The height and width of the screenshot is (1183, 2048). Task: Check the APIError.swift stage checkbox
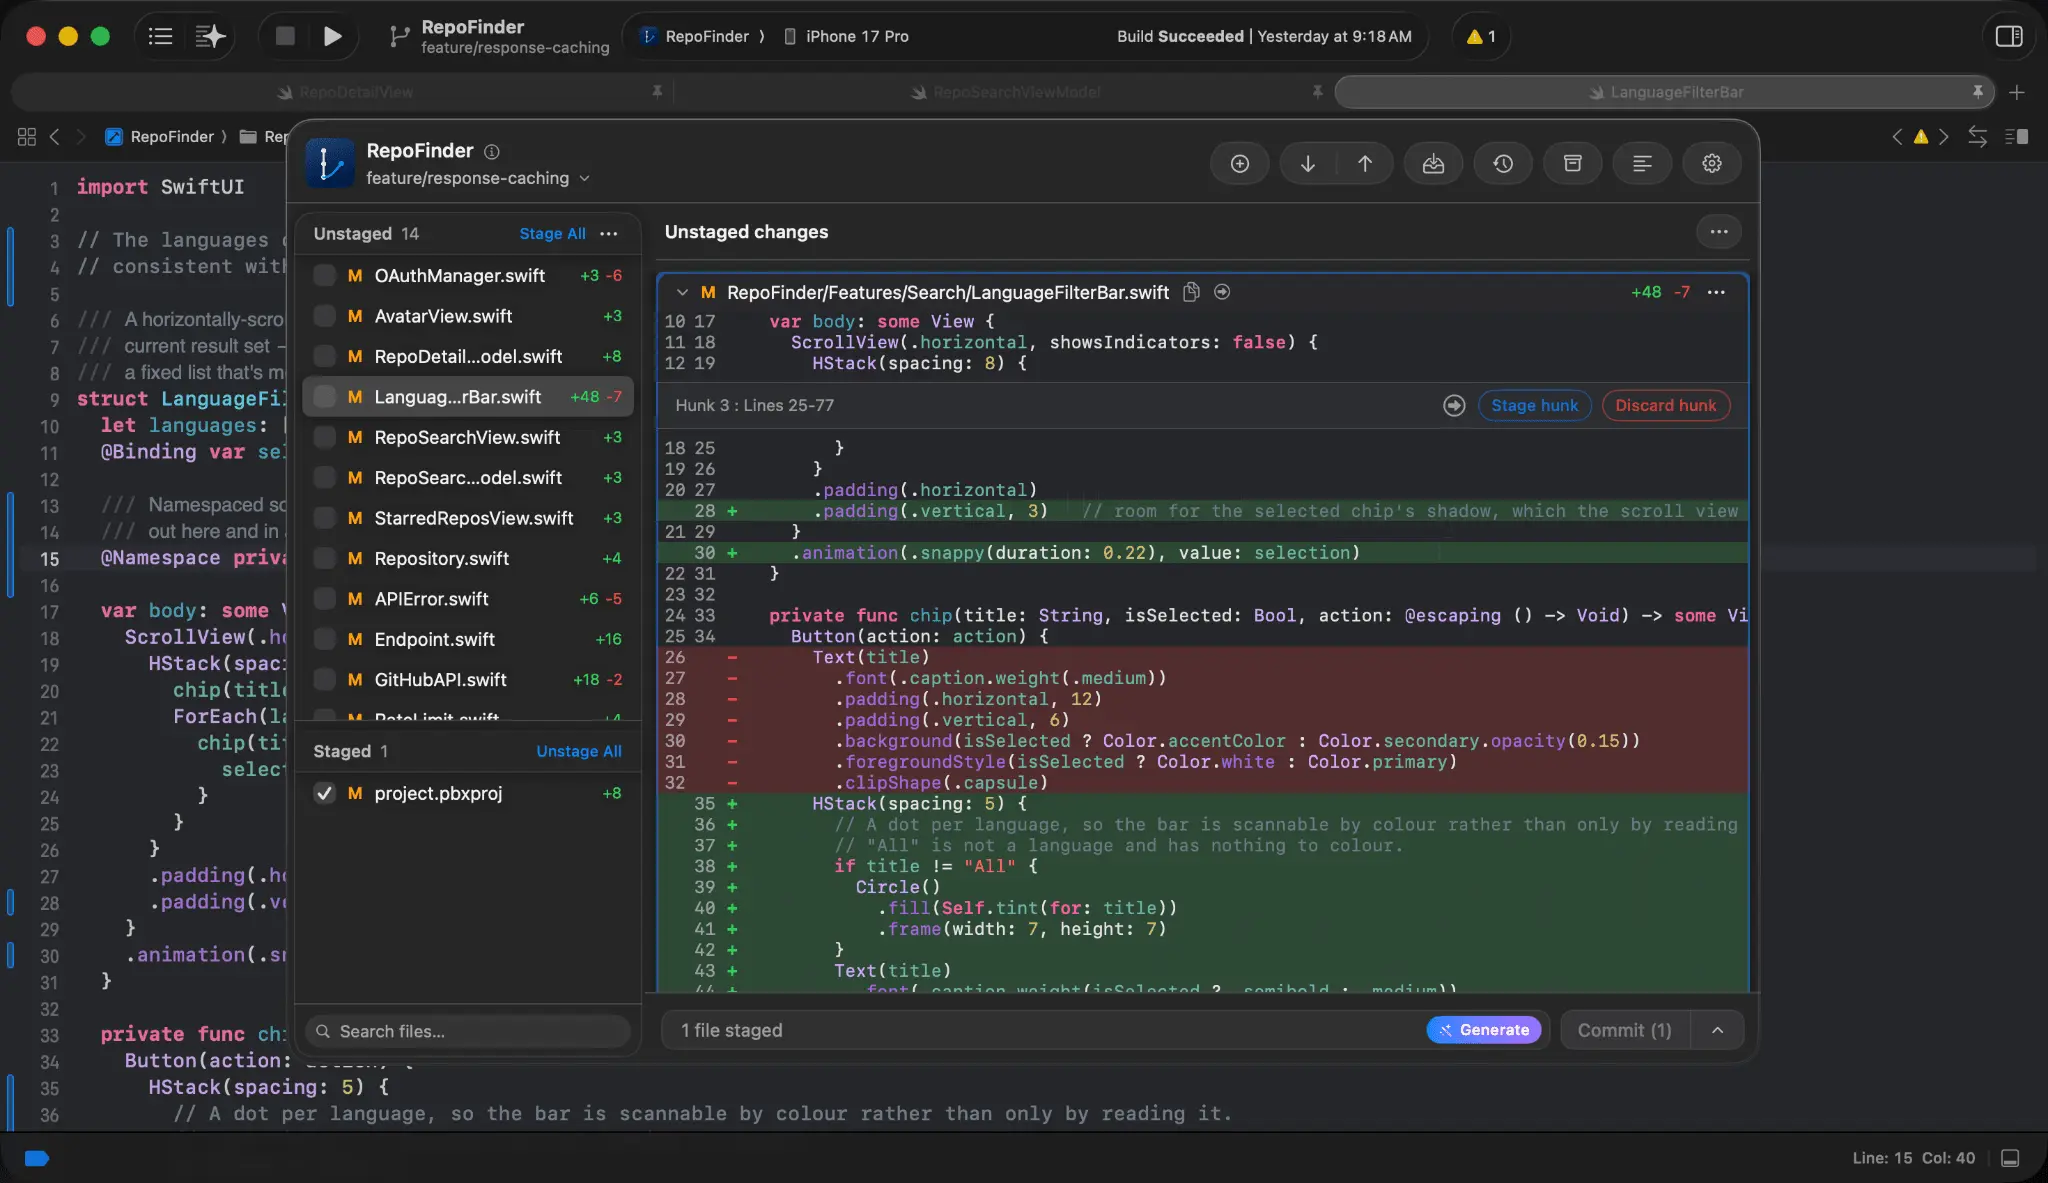coord(324,599)
